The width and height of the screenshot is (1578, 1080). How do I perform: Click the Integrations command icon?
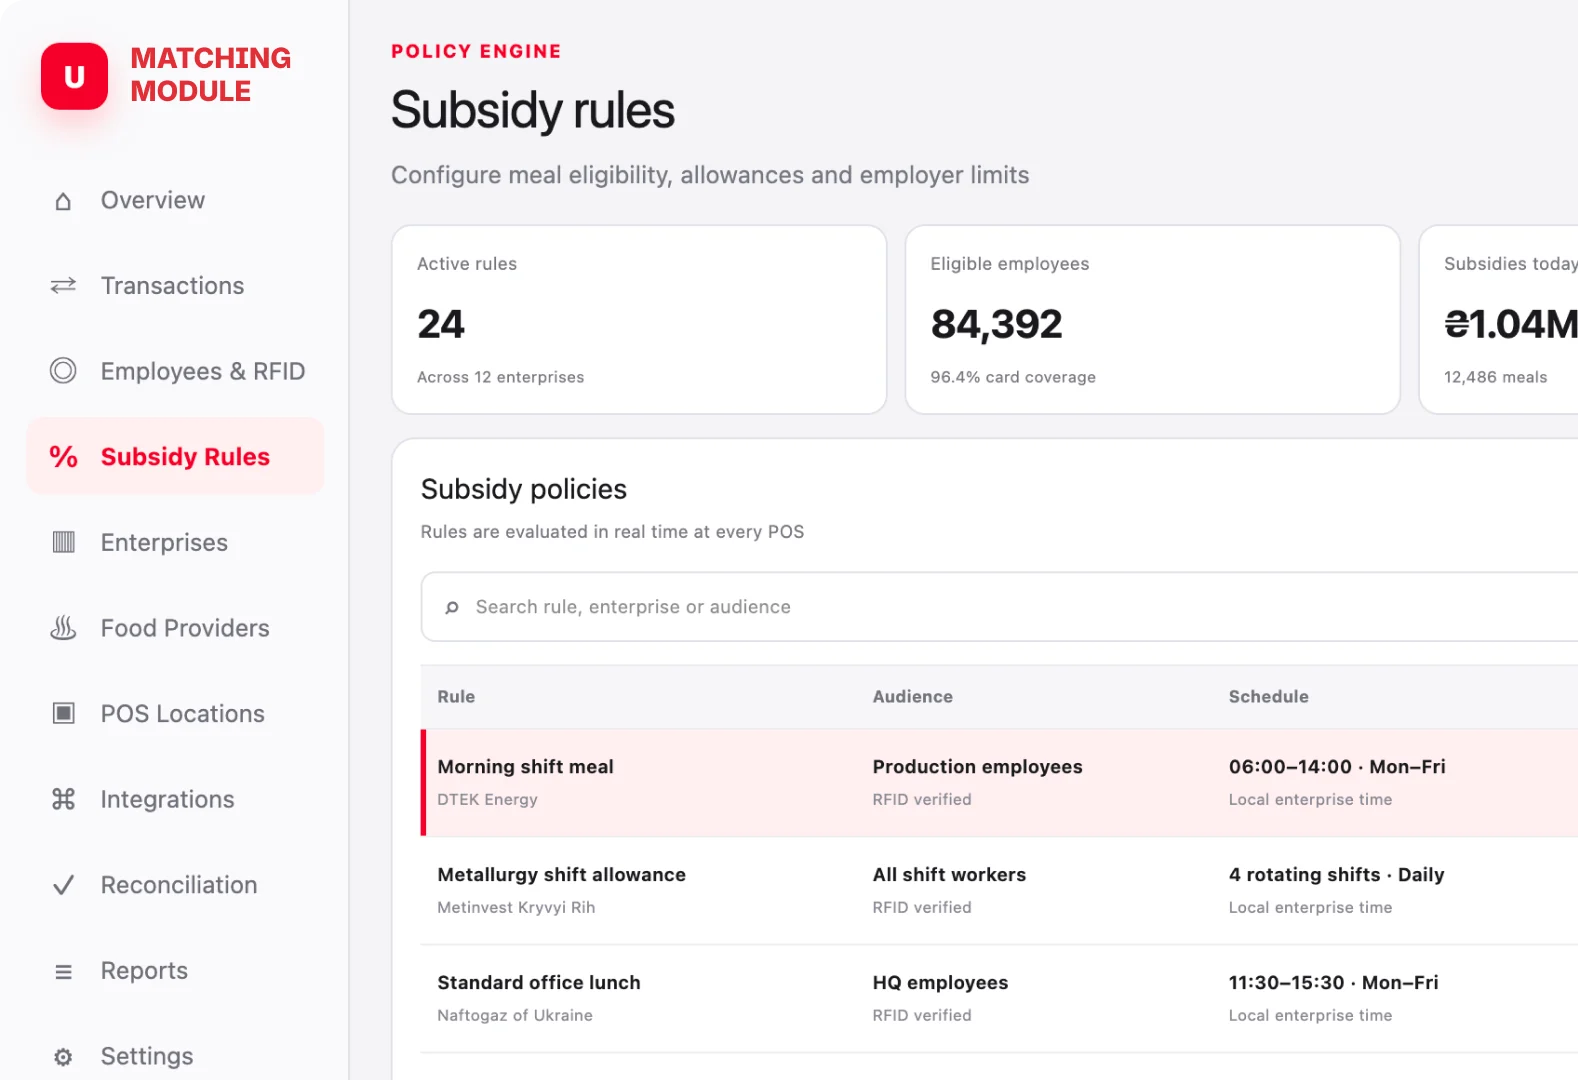[x=63, y=799]
